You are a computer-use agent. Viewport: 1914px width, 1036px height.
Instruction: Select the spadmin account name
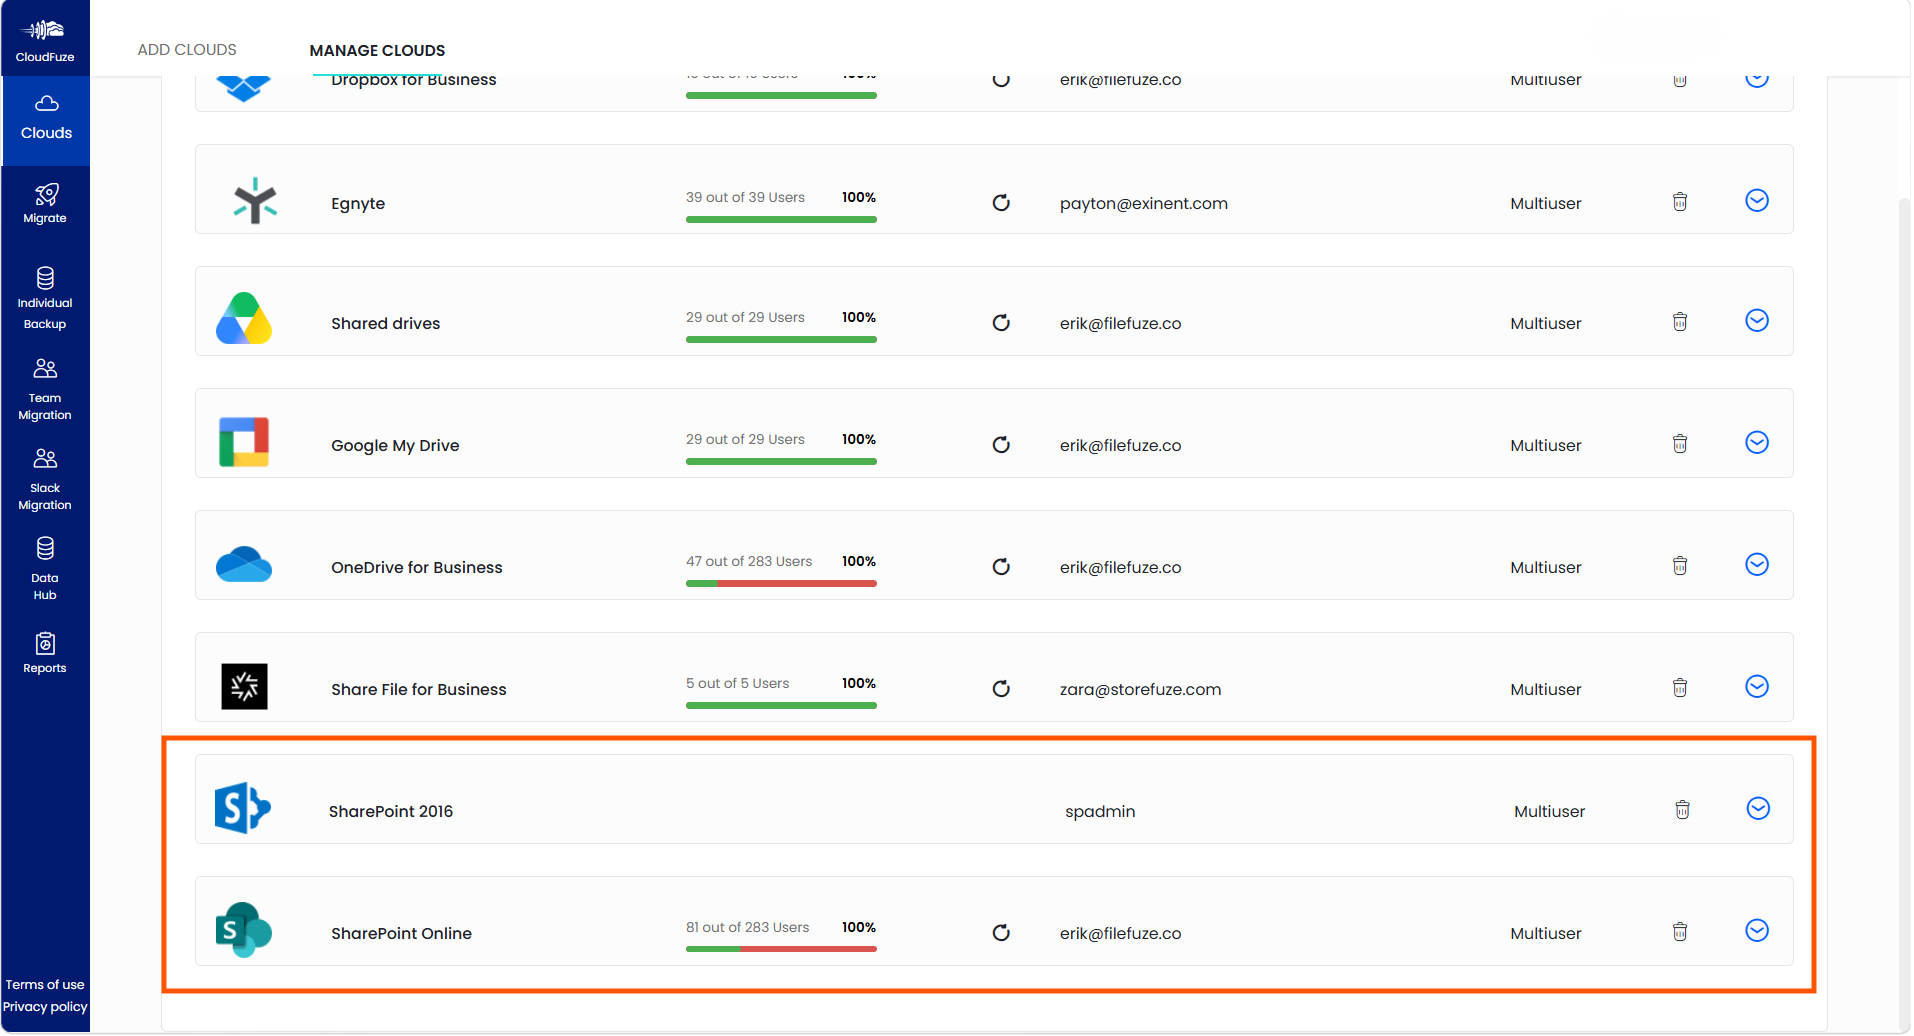click(1100, 812)
